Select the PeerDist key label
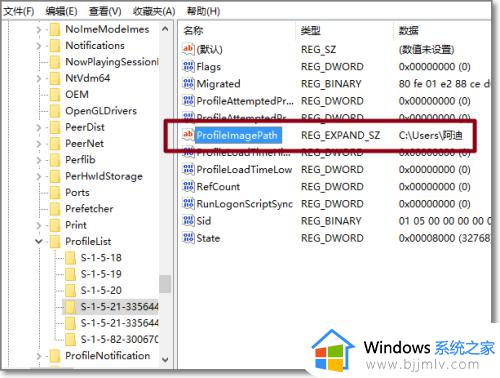This screenshot has height=378, width=500. 85,127
